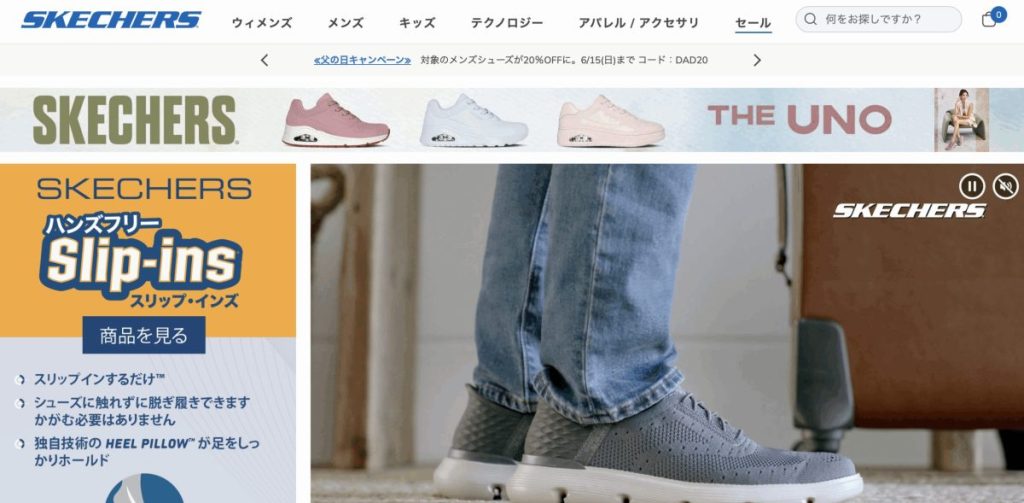Select the white Uno sneaker in banner
Screen dimensions: 1024x503
[473, 120]
